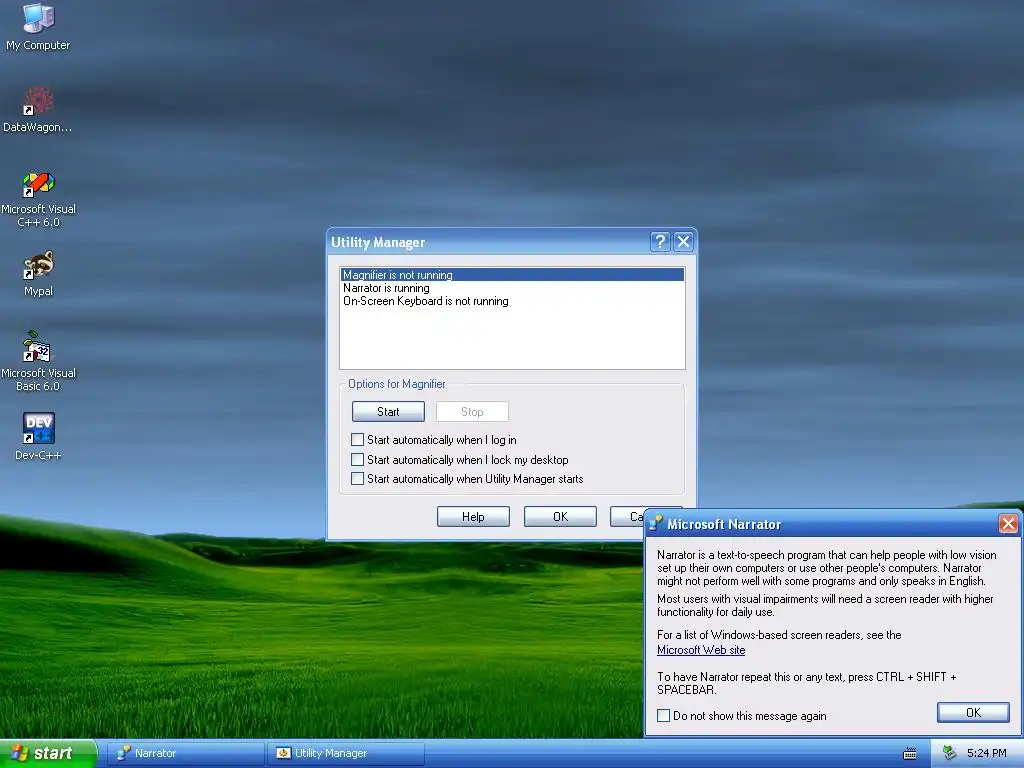This screenshot has width=1024, height=768.
Task: Click the safely remove hardware tray icon
Action: [950, 753]
